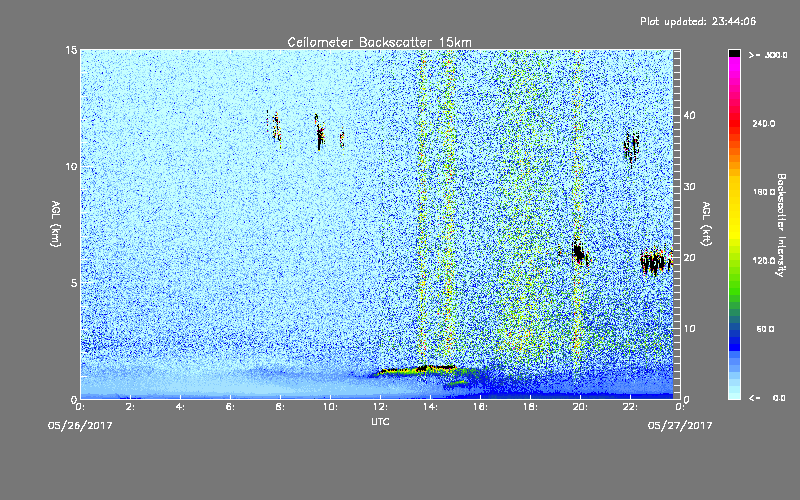800x500 pixels.
Task: Click the 30 label on the kft axis
Action: tap(689, 187)
